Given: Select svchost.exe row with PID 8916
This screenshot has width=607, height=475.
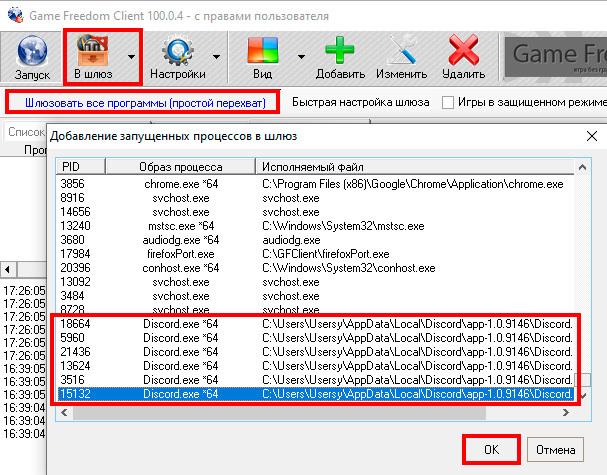Looking at the screenshot, I should coord(316,198).
